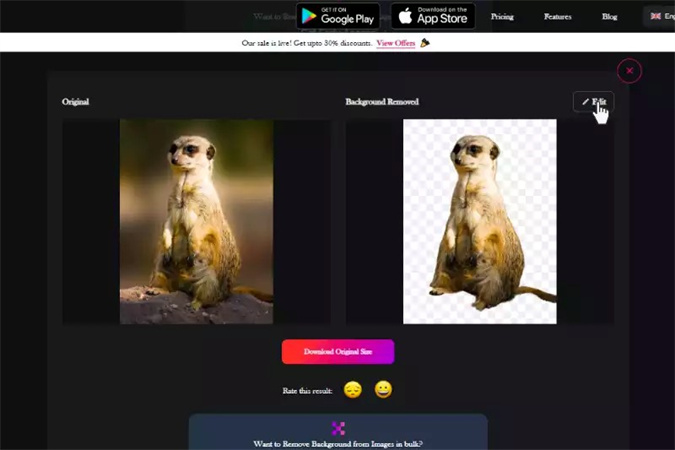This screenshot has height=450, width=675.
Task: Click the party popper icon beside View Offers
Action: [x=425, y=43]
